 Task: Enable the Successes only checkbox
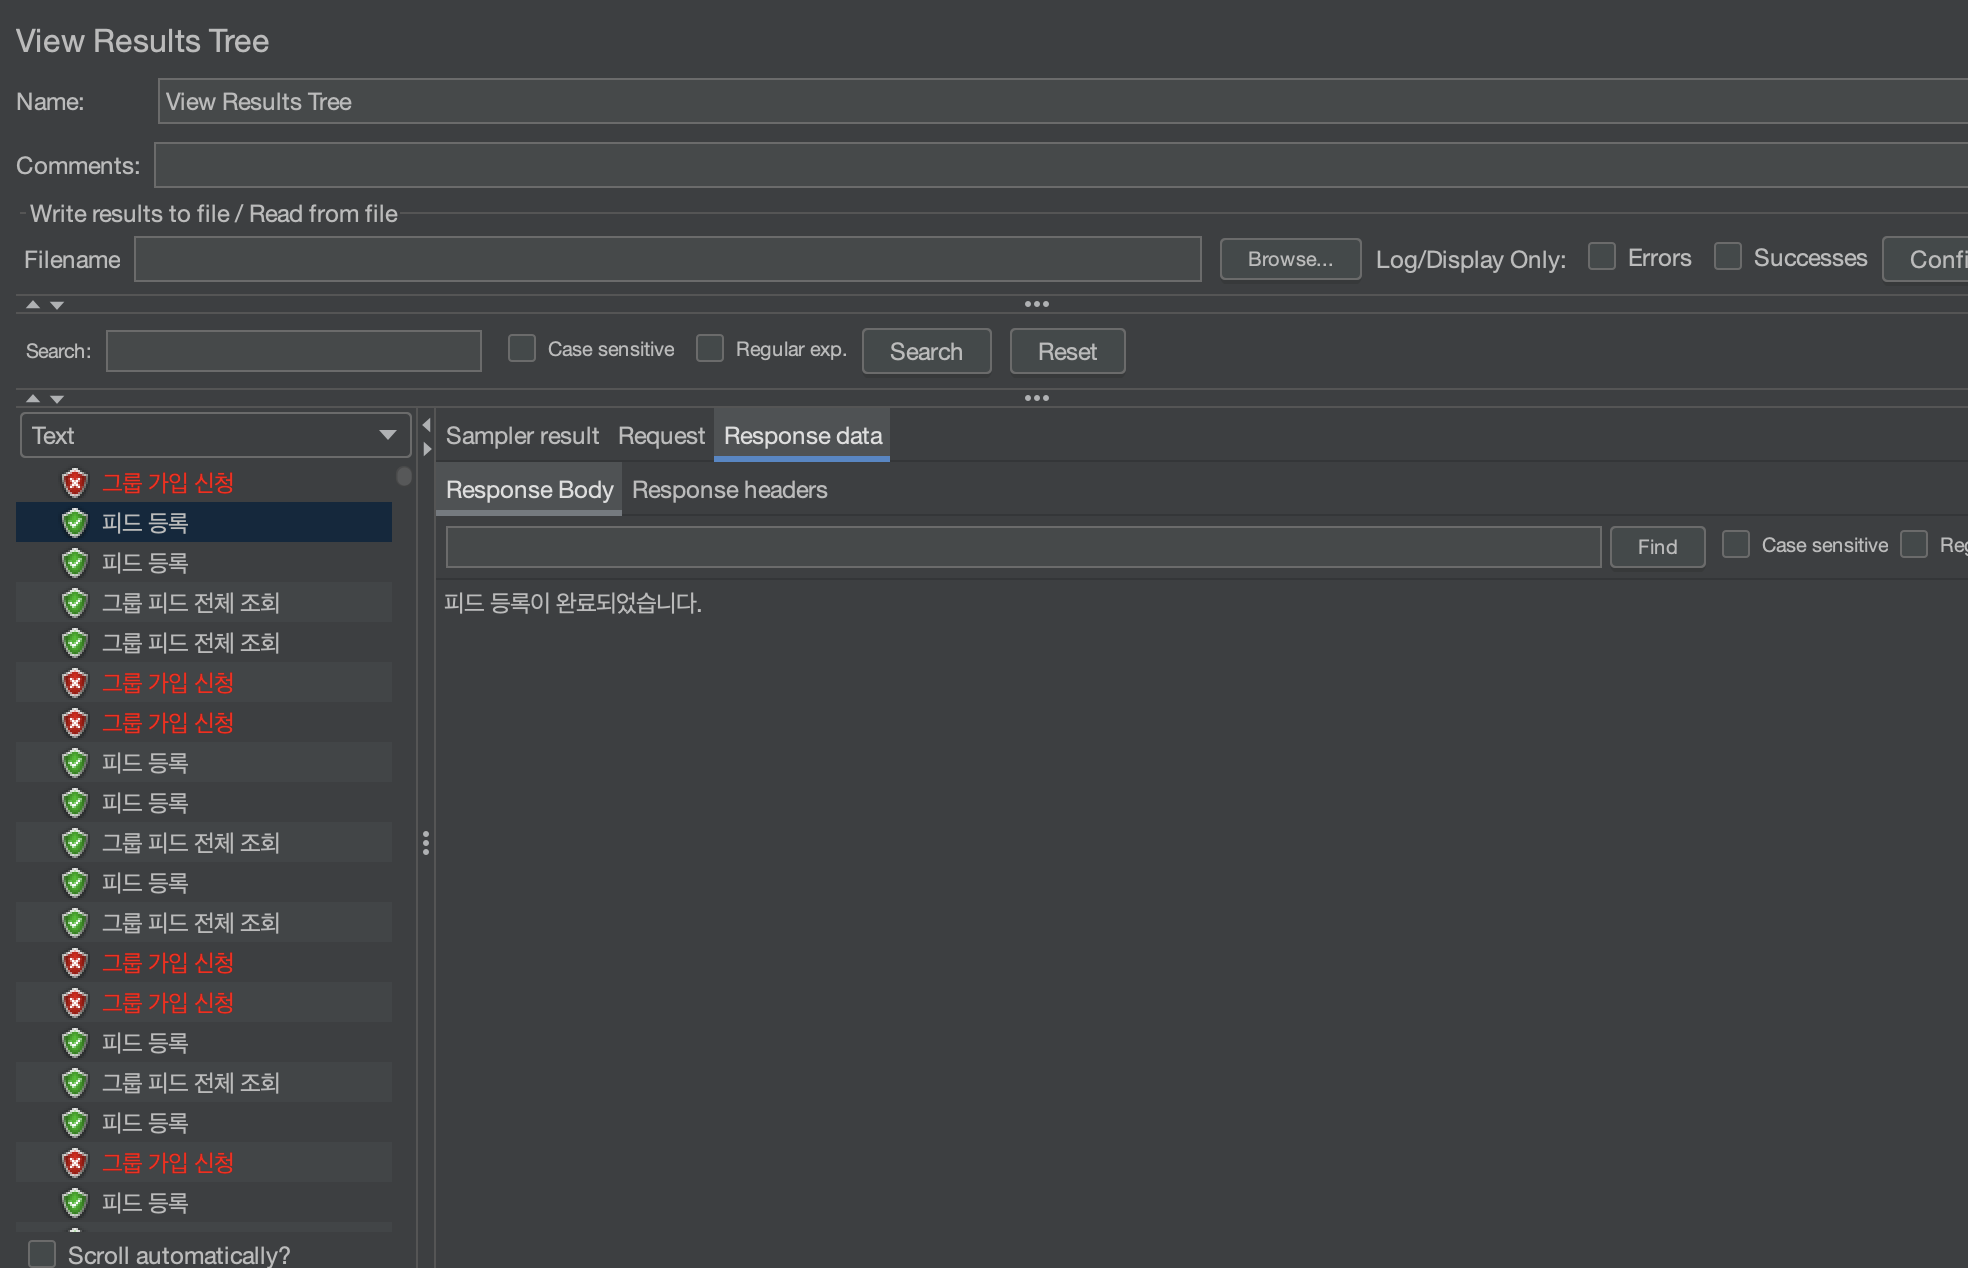[1728, 257]
